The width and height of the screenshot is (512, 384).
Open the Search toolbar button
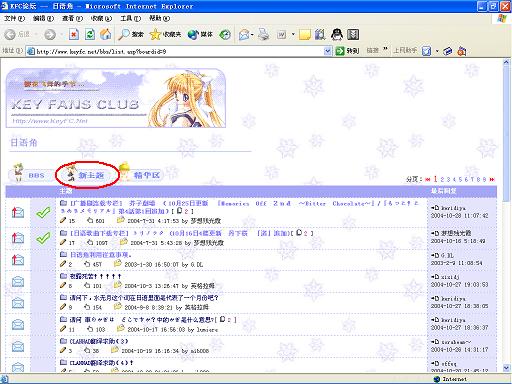(131, 34)
